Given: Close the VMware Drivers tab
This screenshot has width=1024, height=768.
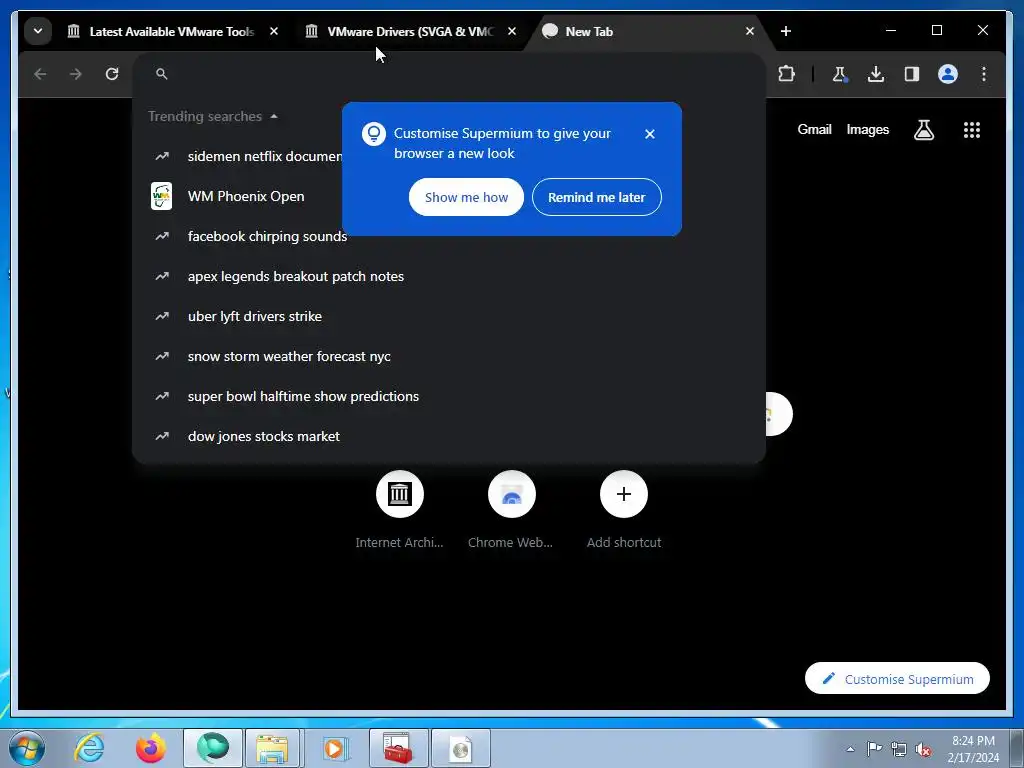Looking at the screenshot, I should pyautogui.click(x=512, y=31).
